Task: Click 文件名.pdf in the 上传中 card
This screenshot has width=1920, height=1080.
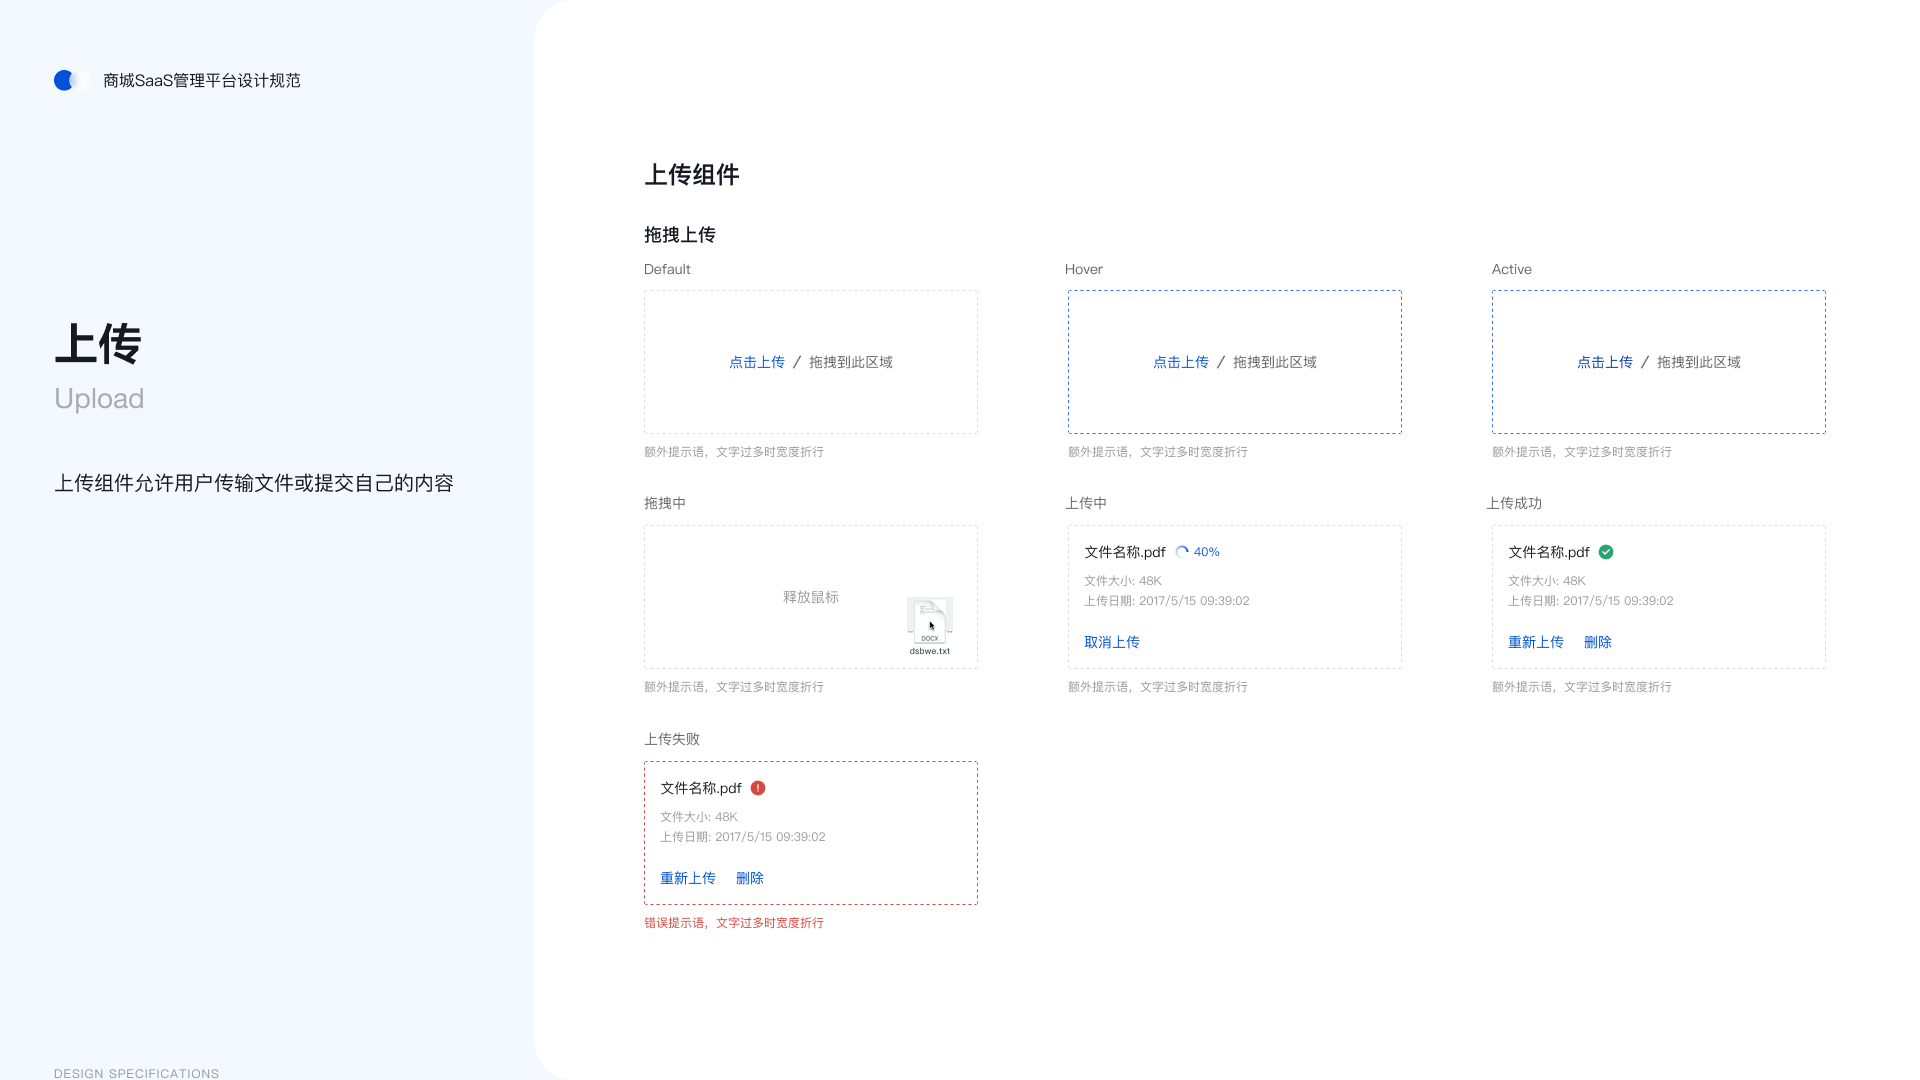Action: (x=1124, y=551)
